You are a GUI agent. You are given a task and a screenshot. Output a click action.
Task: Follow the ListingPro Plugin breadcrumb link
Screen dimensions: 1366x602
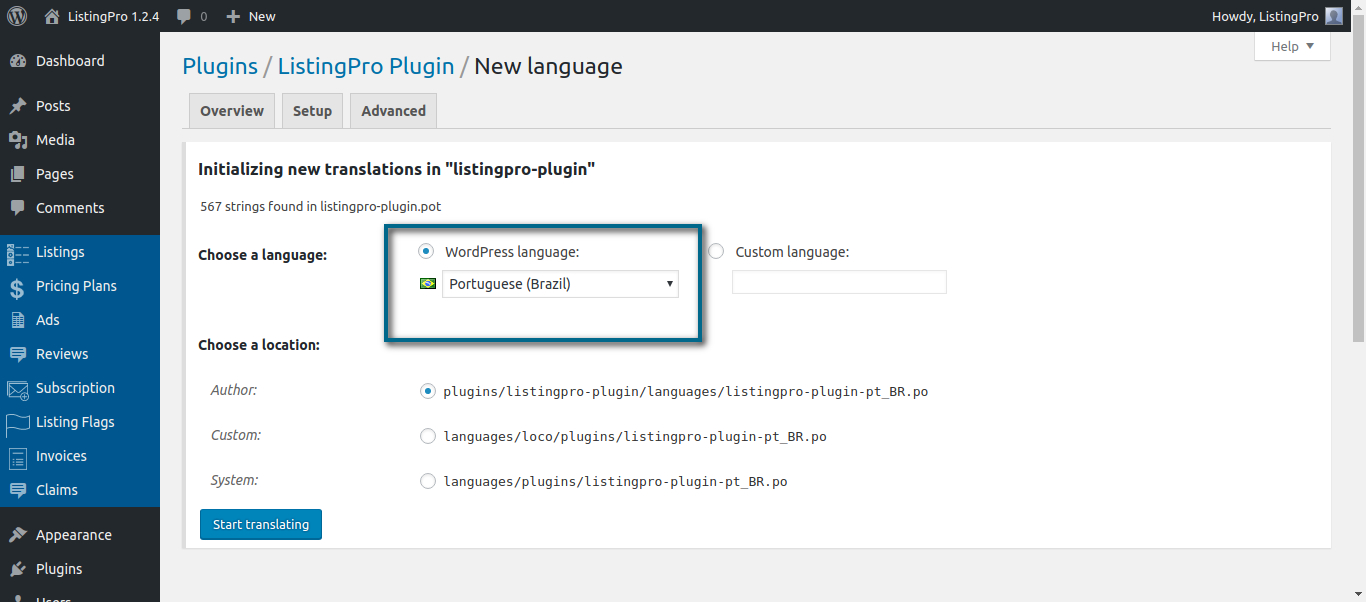point(366,66)
